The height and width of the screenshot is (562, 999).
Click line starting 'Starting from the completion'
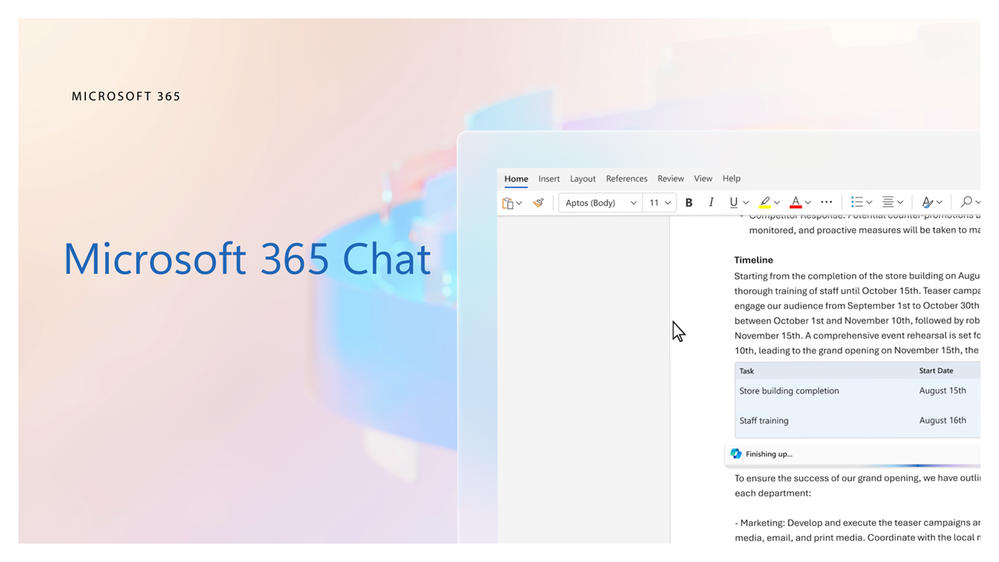coord(857,276)
